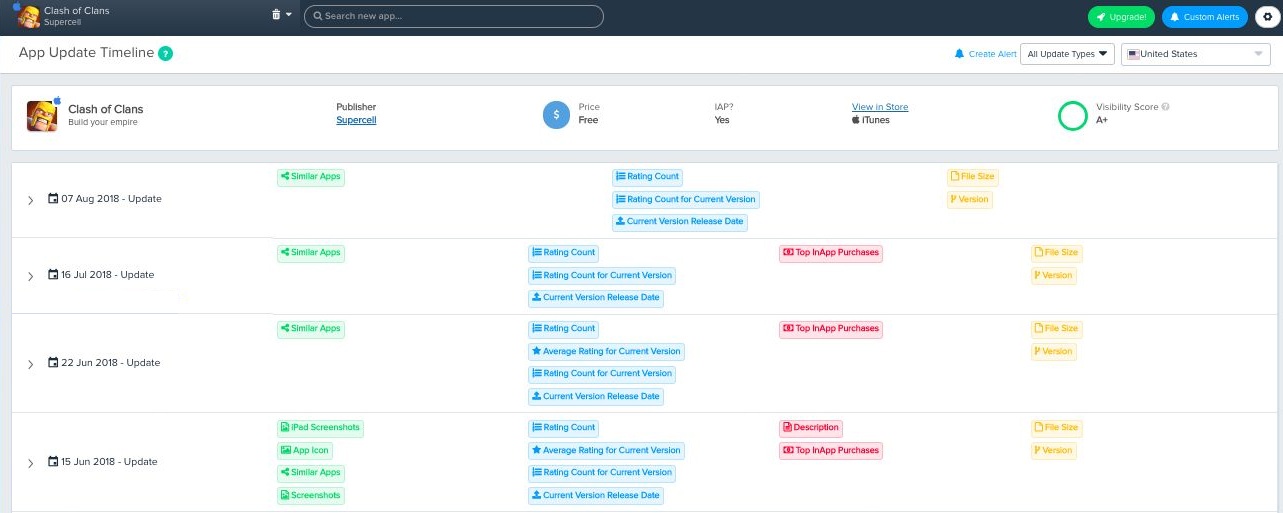Screen dimensions: 1283x513
Task: Open the United States country dropdown
Action: click(x=1195, y=54)
